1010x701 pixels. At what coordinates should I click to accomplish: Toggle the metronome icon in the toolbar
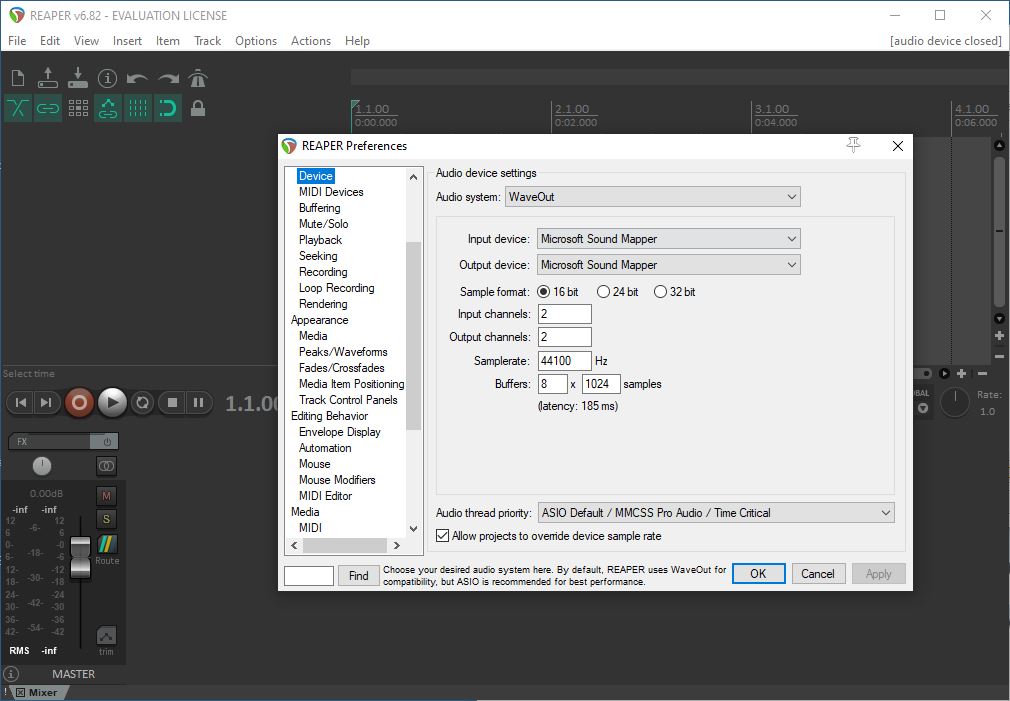198,78
